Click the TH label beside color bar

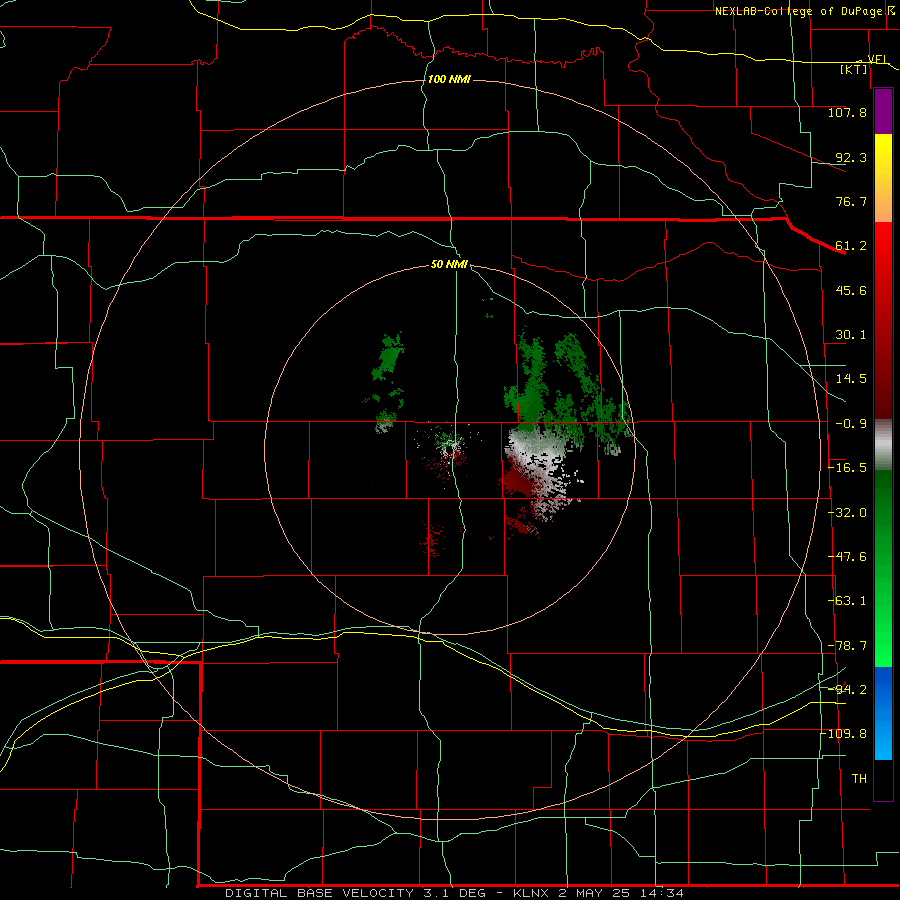(x=859, y=779)
